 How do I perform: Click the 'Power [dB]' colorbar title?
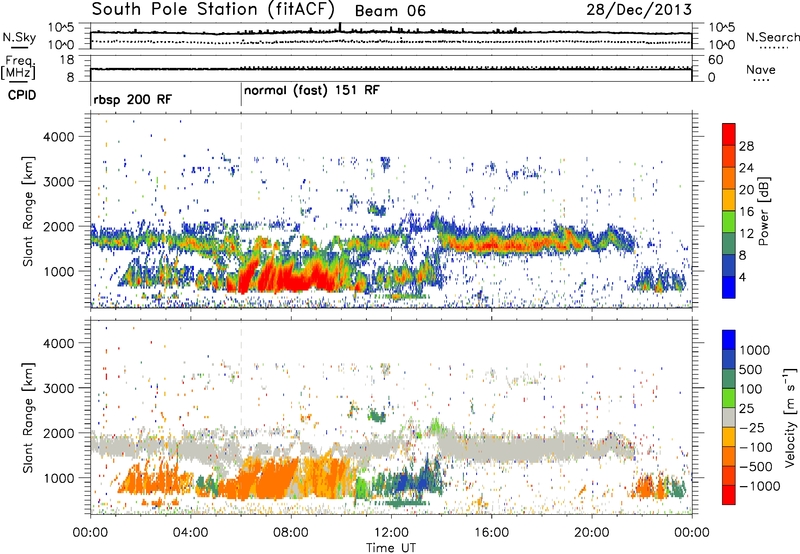(x=763, y=211)
